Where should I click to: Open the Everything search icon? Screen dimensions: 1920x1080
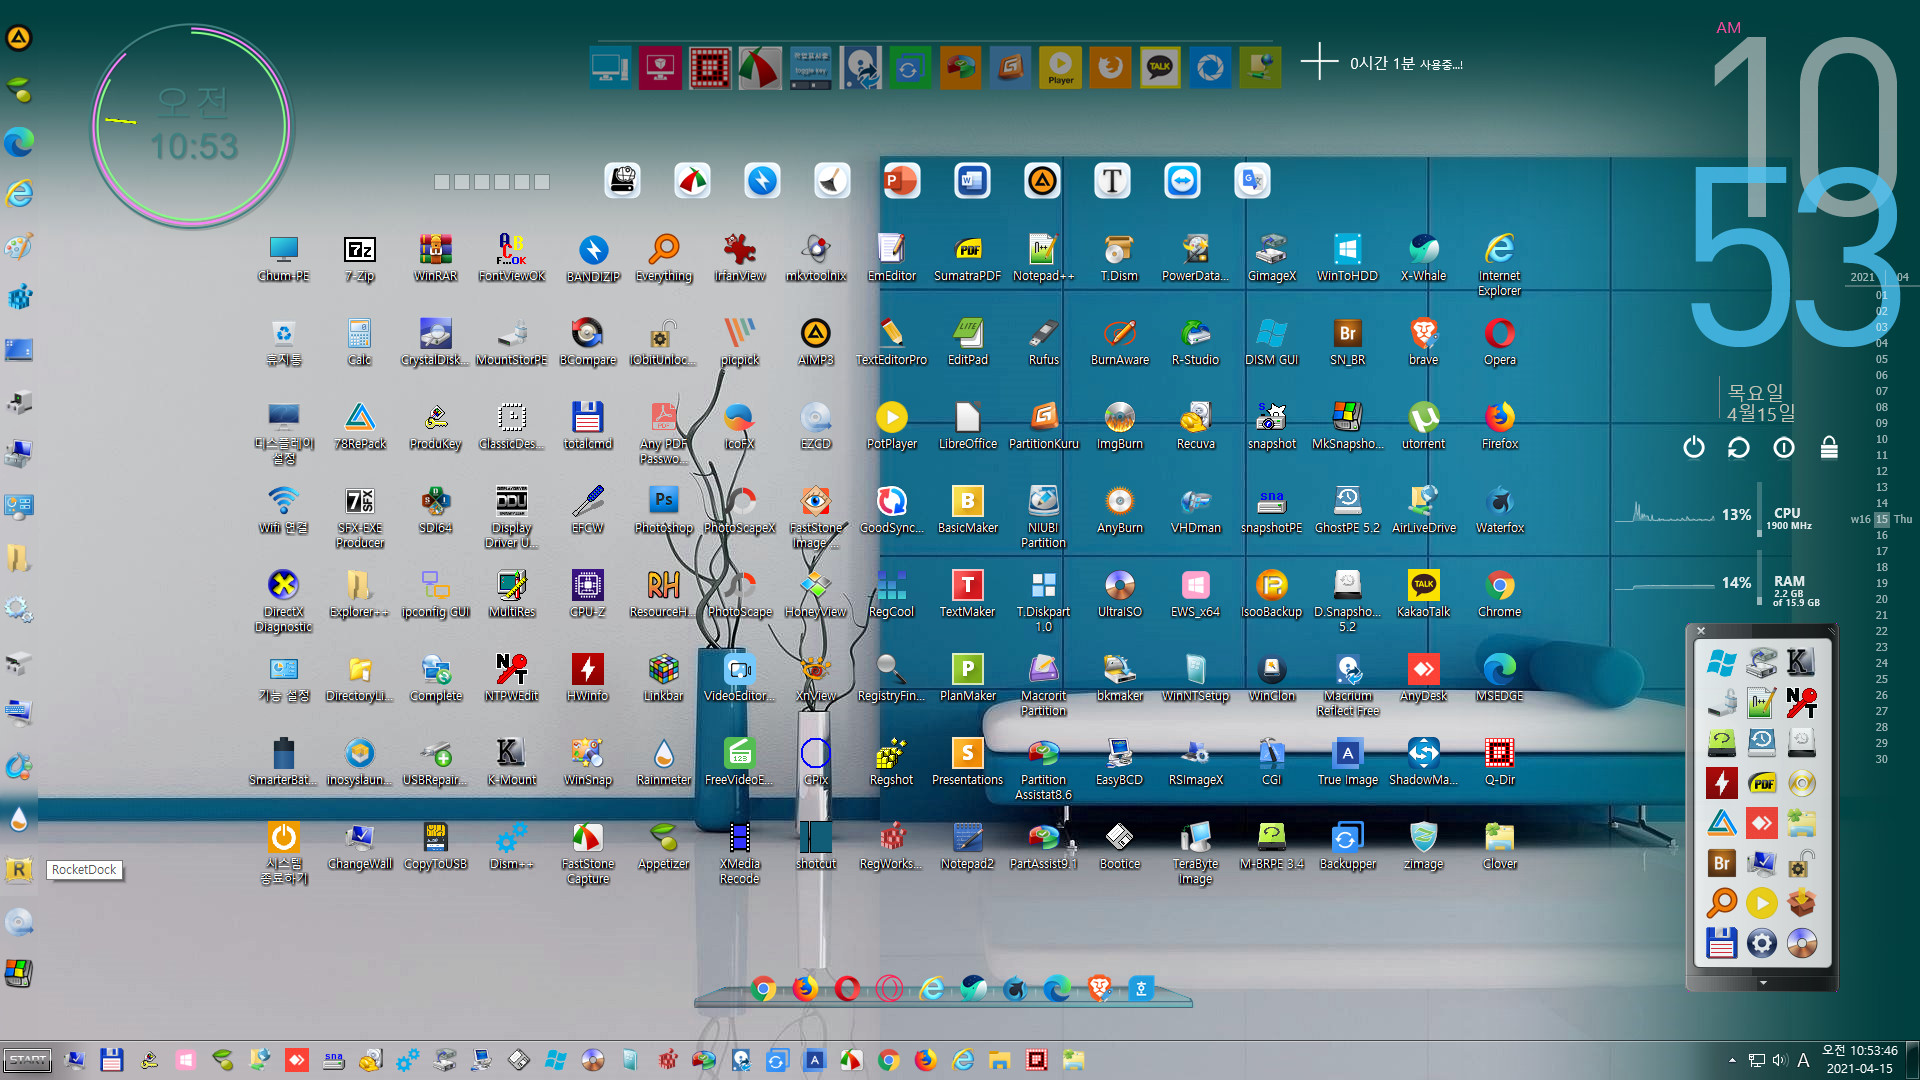click(664, 257)
